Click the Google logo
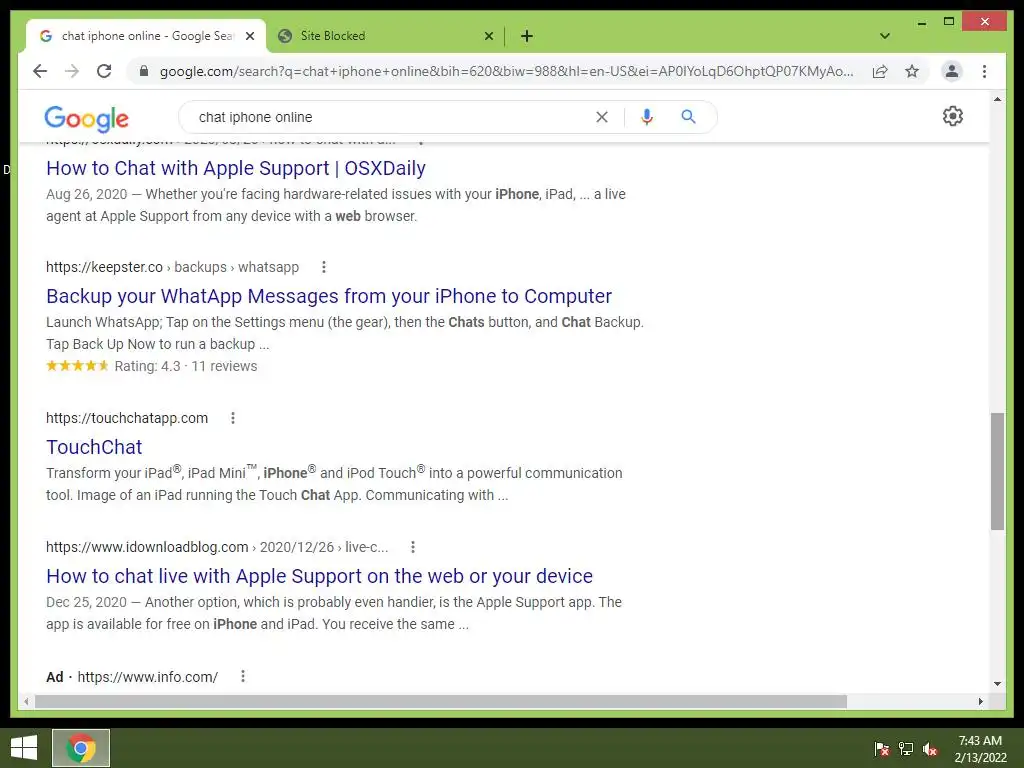Screen dimensions: 1024x768 [86, 118]
